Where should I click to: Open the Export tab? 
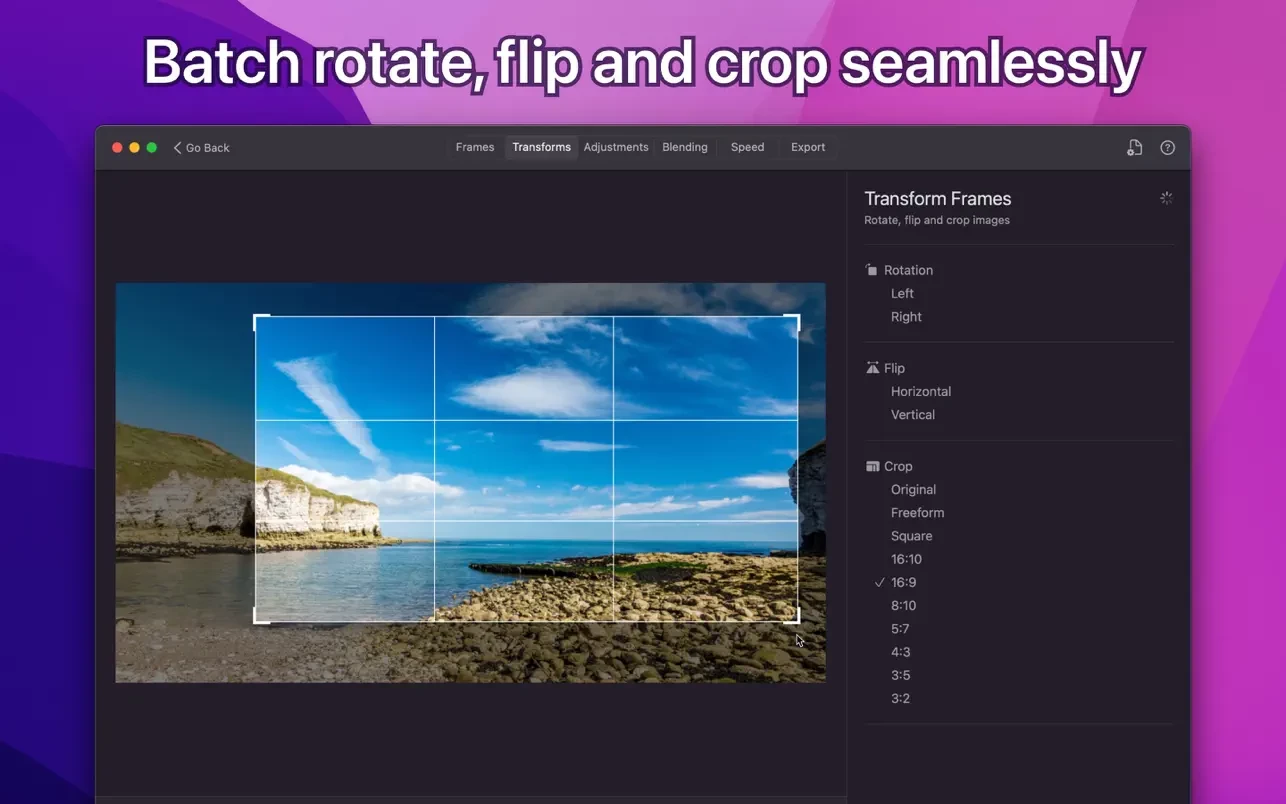[808, 147]
